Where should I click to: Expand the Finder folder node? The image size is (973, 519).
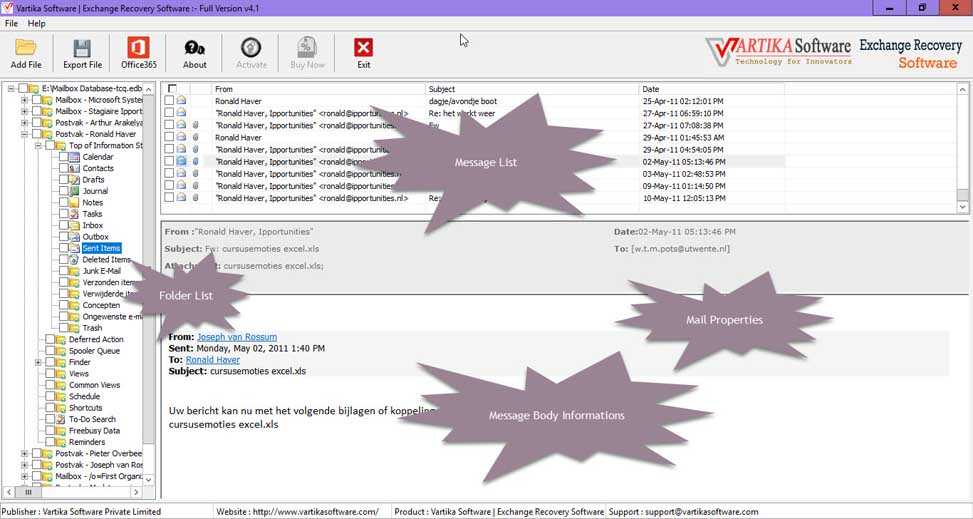(38, 362)
